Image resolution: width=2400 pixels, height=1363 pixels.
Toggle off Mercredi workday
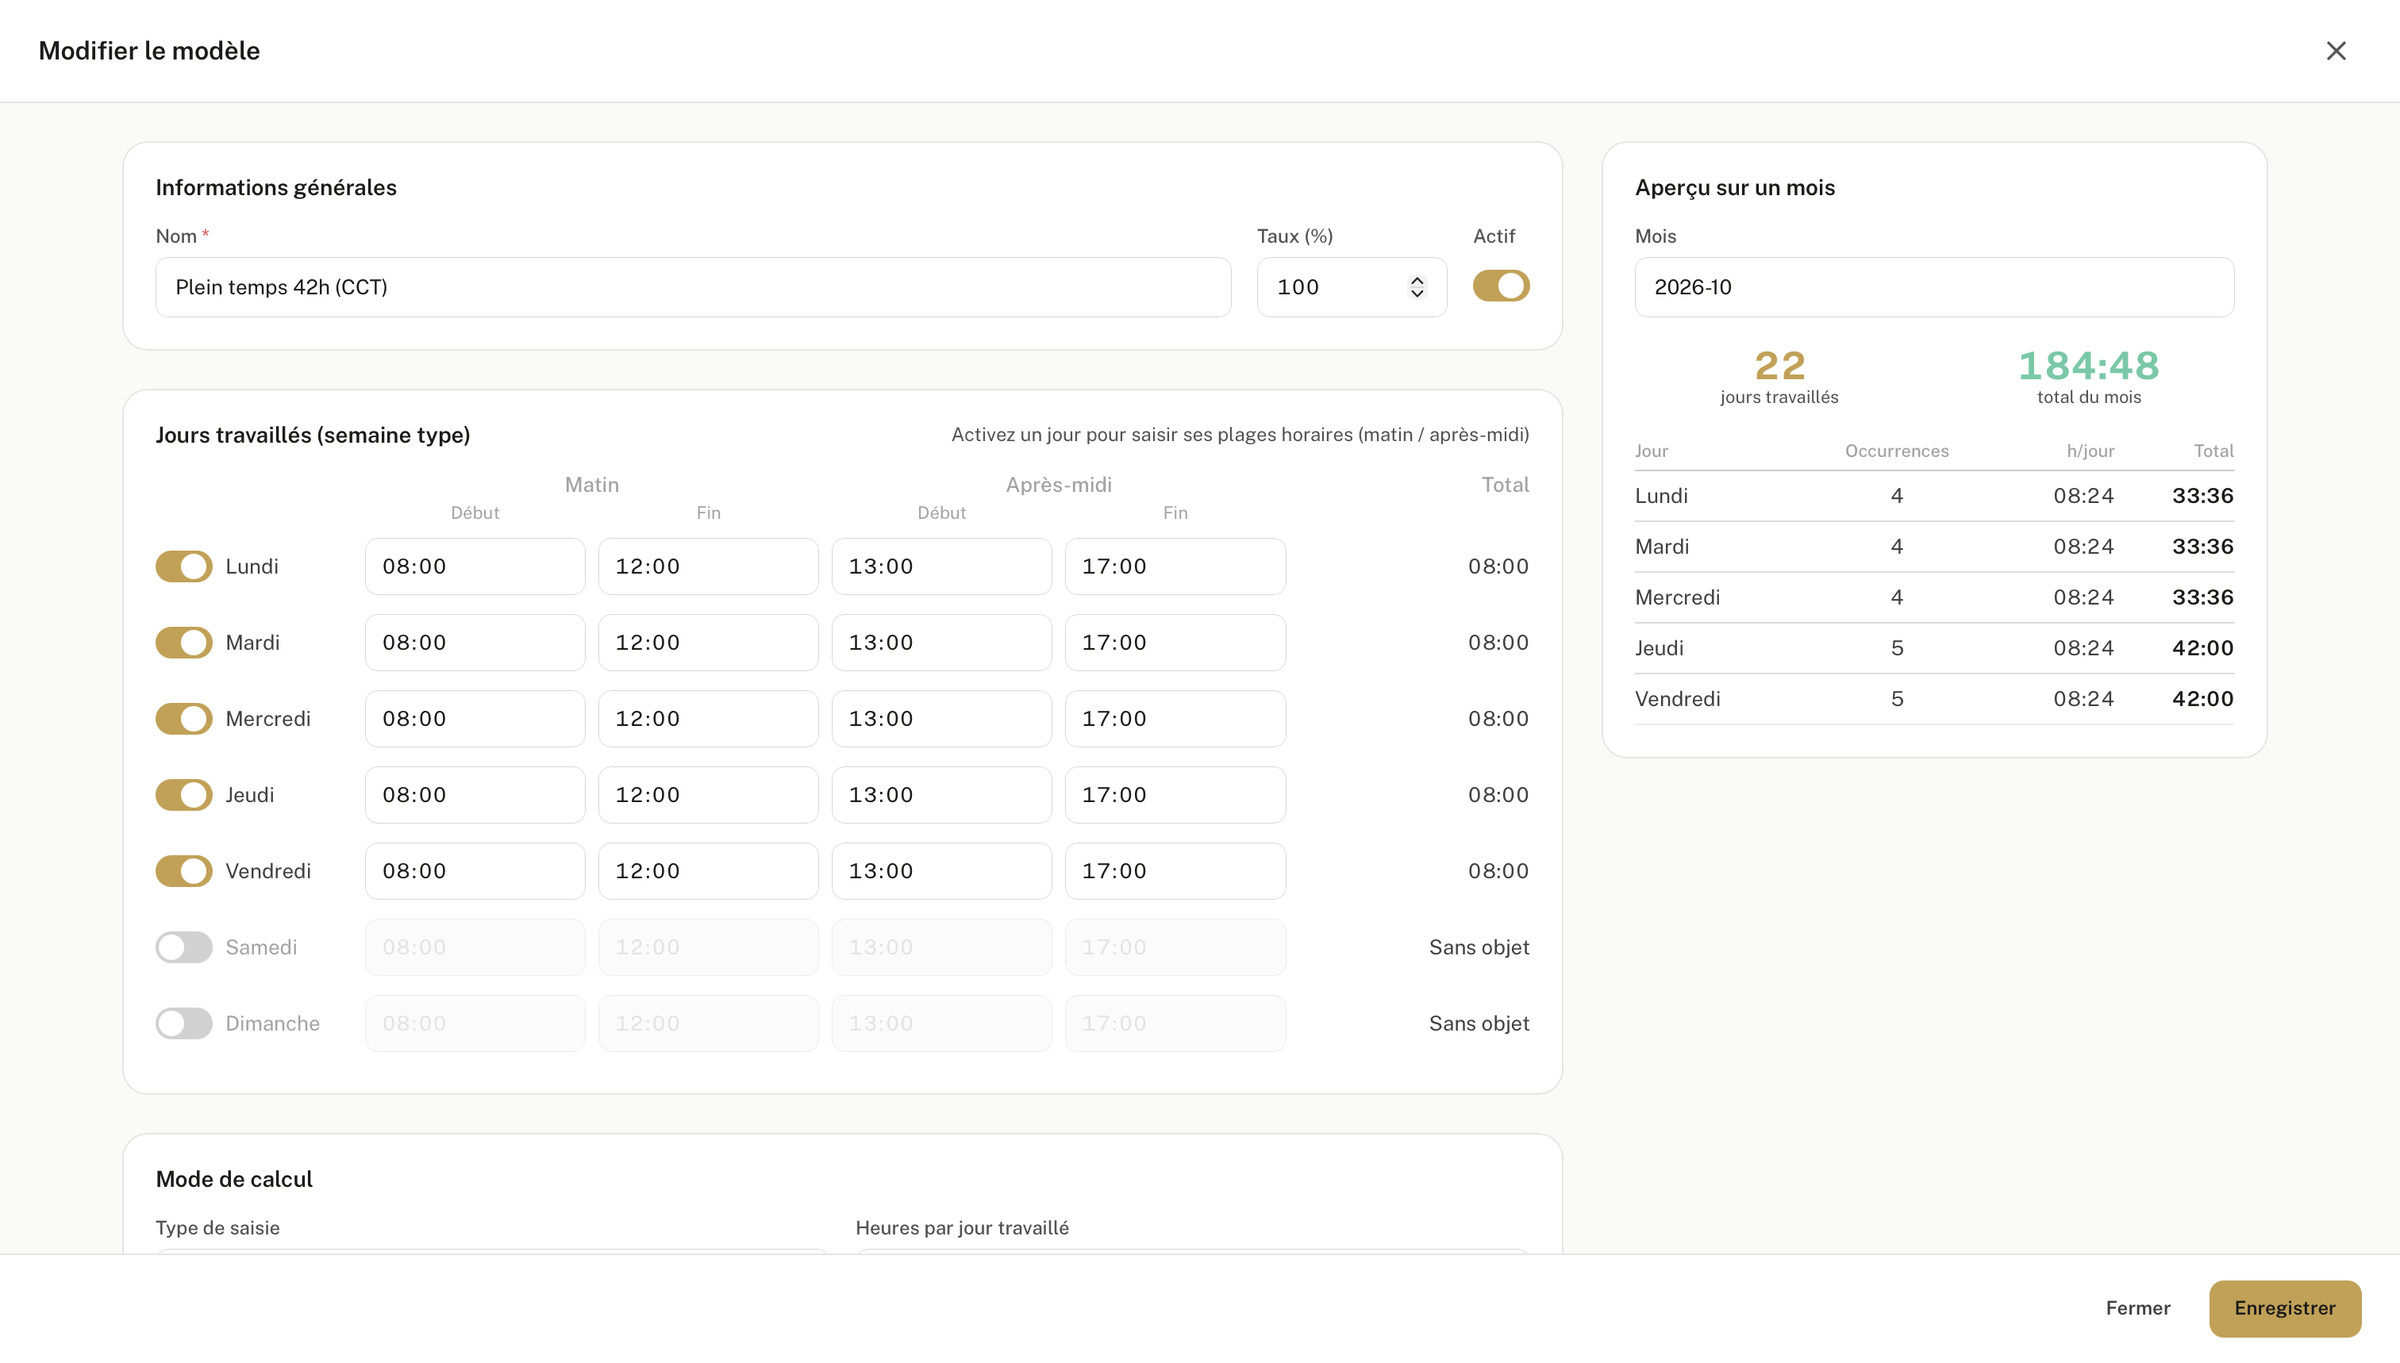tap(184, 718)
